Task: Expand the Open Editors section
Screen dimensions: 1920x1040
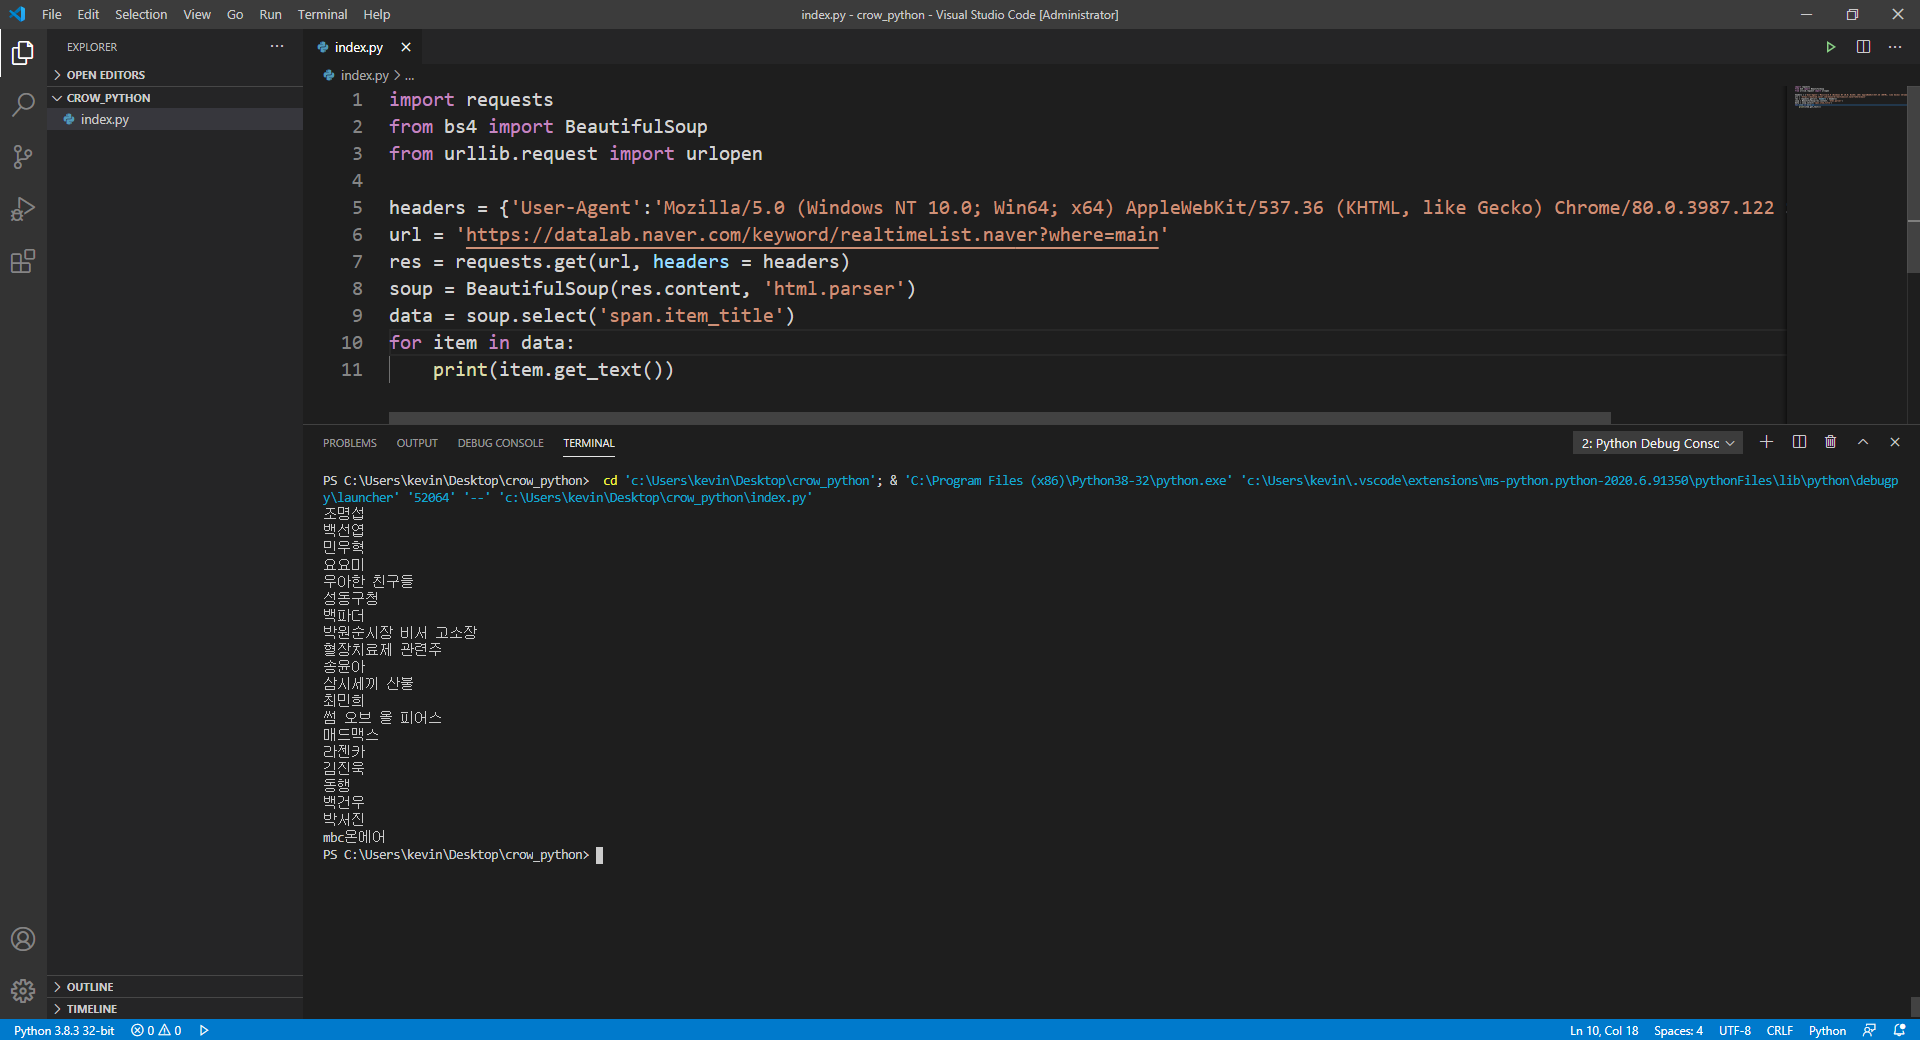Action: [x=175, y=75]
